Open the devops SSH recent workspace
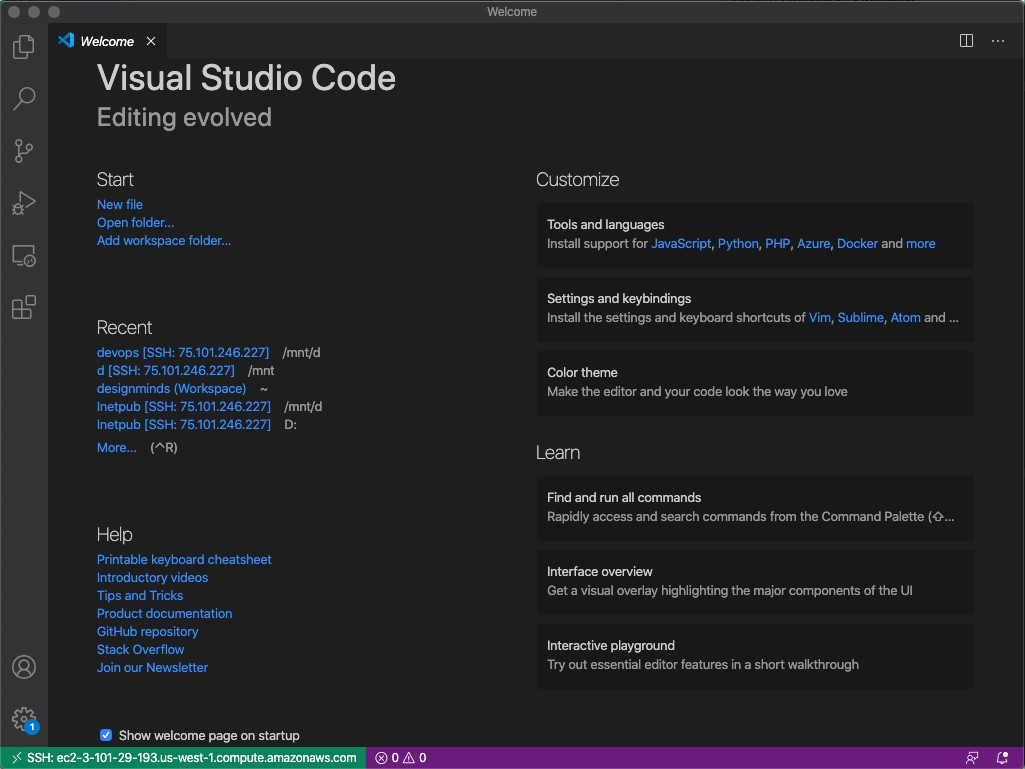The height and width of the screenshot is (769, 1025). [183, 352]
